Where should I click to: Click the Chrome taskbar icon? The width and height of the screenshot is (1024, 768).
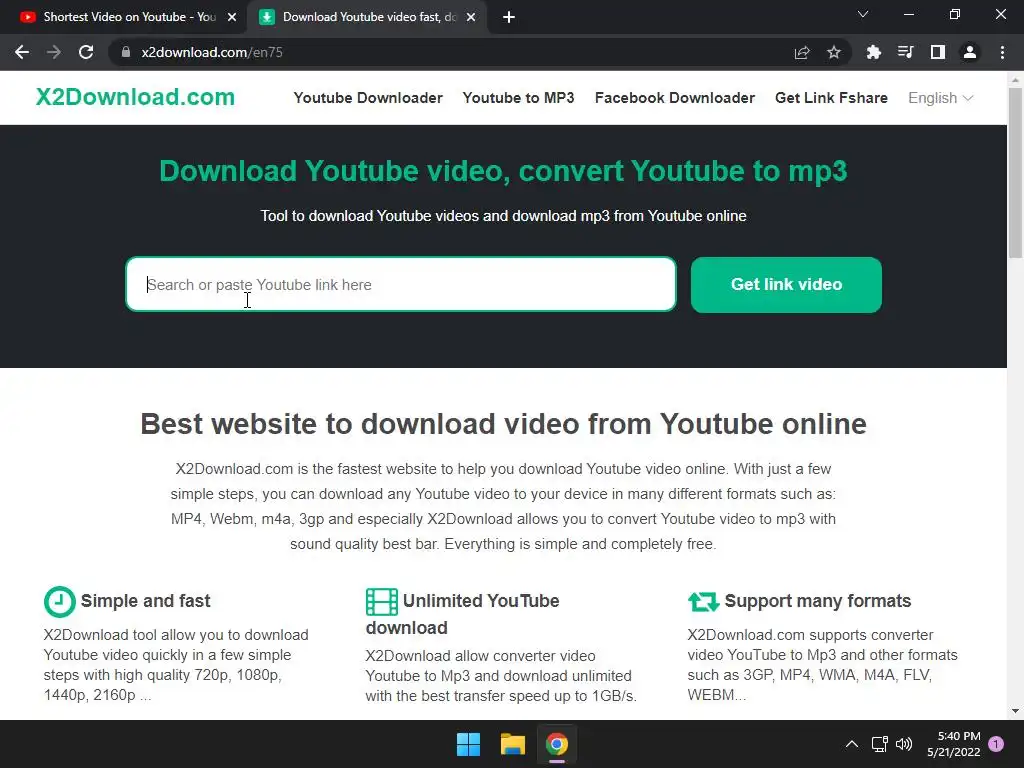557,744
